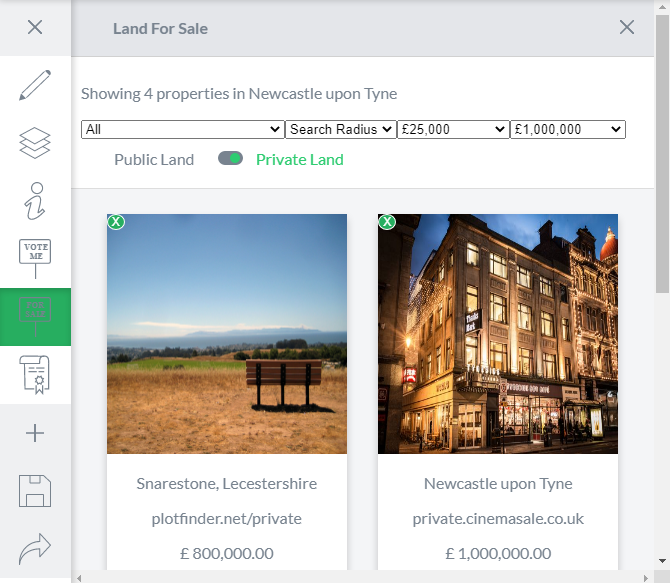
Task: Click the Private Land label
Action: pyautogui.click(x=300, y=160)
